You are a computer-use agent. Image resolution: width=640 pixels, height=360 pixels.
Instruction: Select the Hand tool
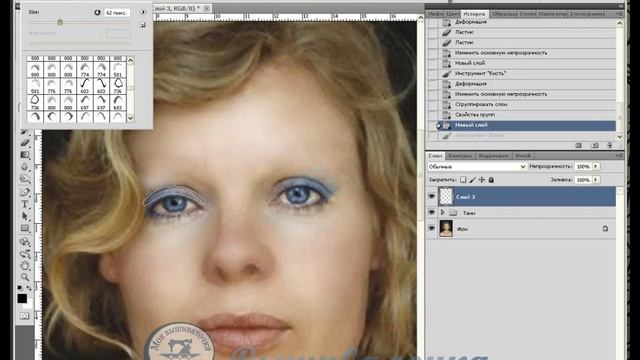click(25, 266)
